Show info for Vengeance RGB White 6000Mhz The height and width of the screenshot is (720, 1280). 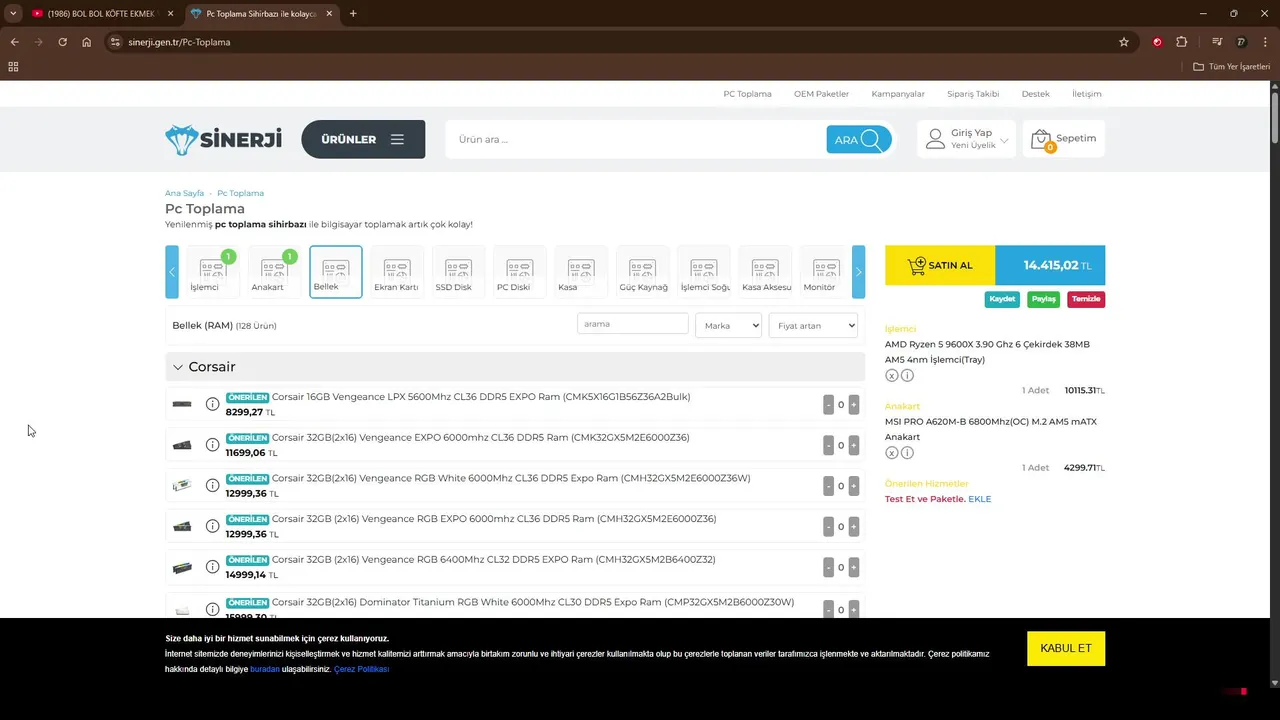coord(212,485)
